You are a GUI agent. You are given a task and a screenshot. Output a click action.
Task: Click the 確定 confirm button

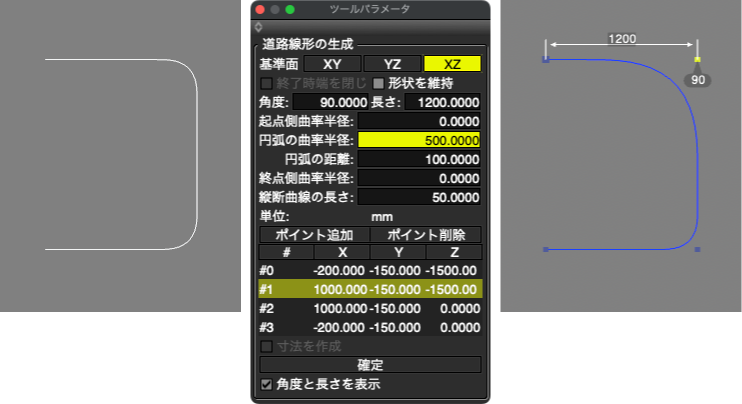[x=371, y=365]
